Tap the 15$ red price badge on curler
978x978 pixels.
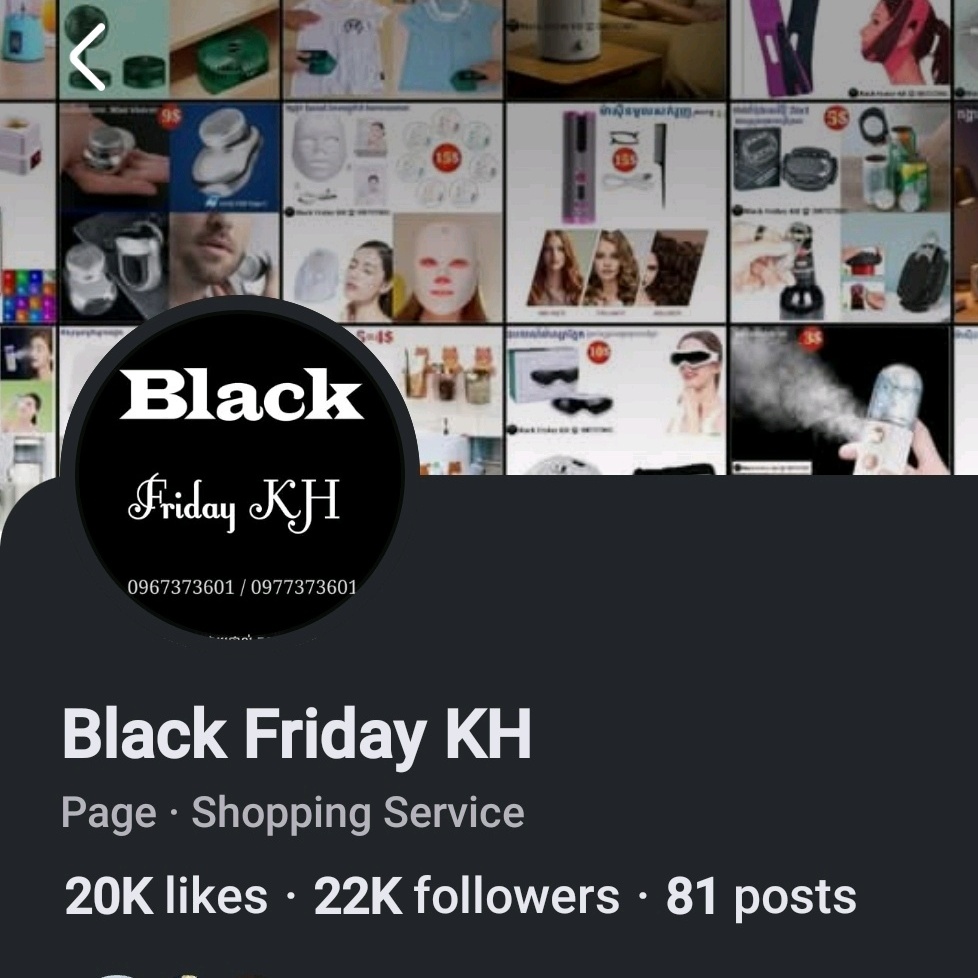pyautogui.click(x=625, y=160)
